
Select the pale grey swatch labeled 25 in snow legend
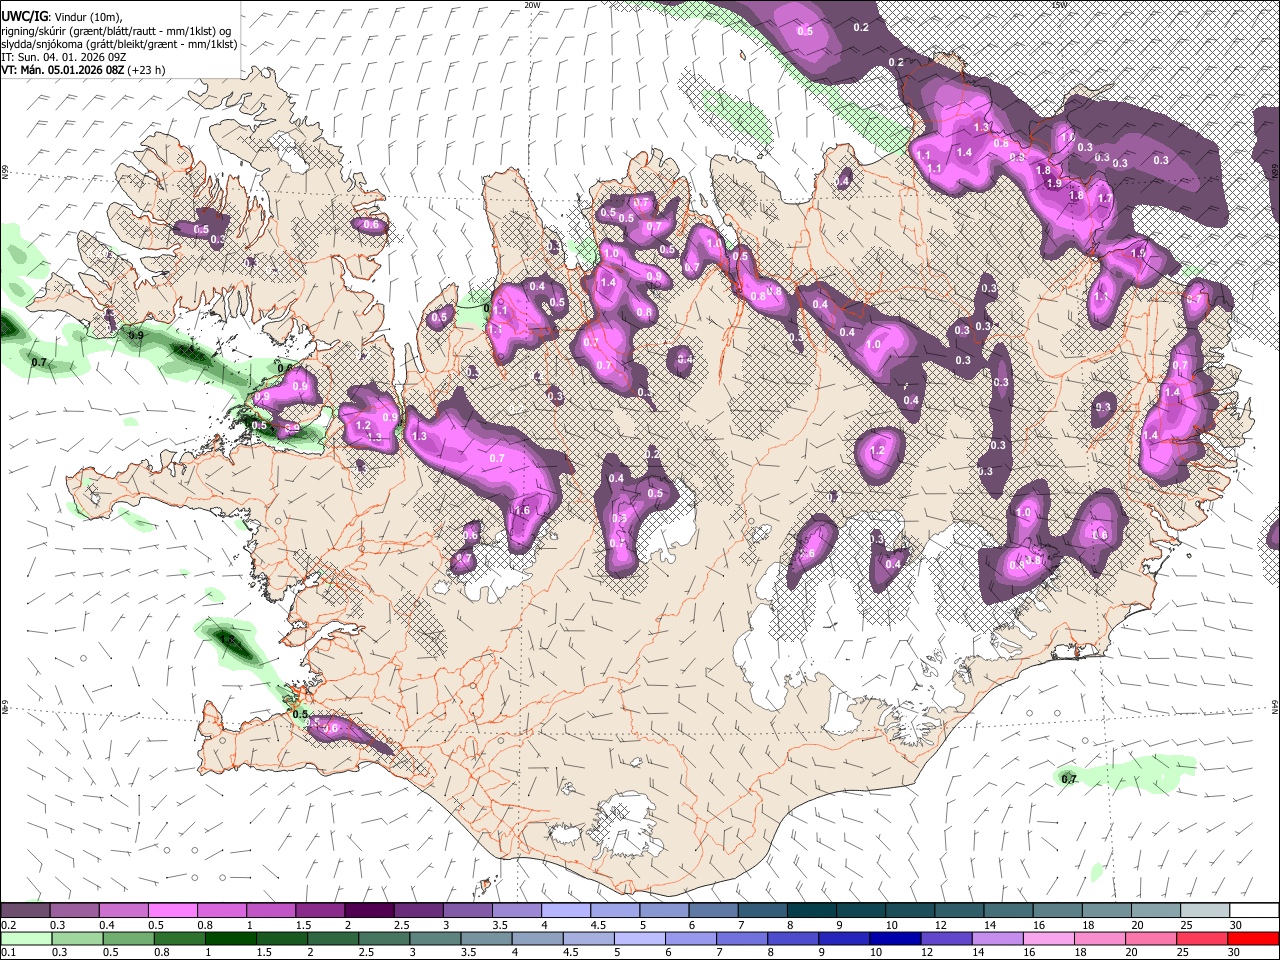point(1204,911)
